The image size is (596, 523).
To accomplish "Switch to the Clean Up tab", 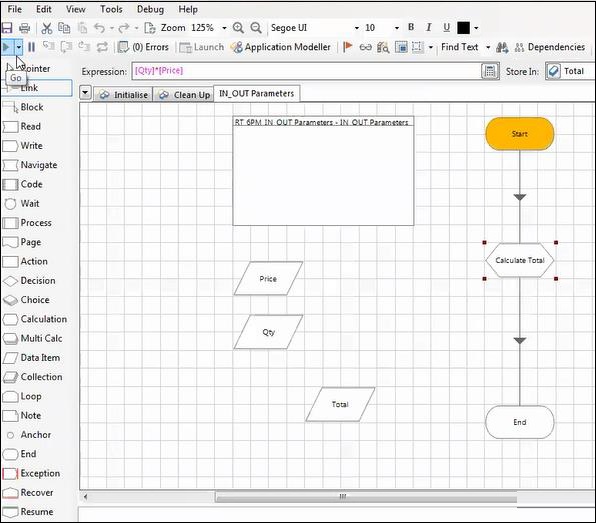I will click(x=184, y=95).
